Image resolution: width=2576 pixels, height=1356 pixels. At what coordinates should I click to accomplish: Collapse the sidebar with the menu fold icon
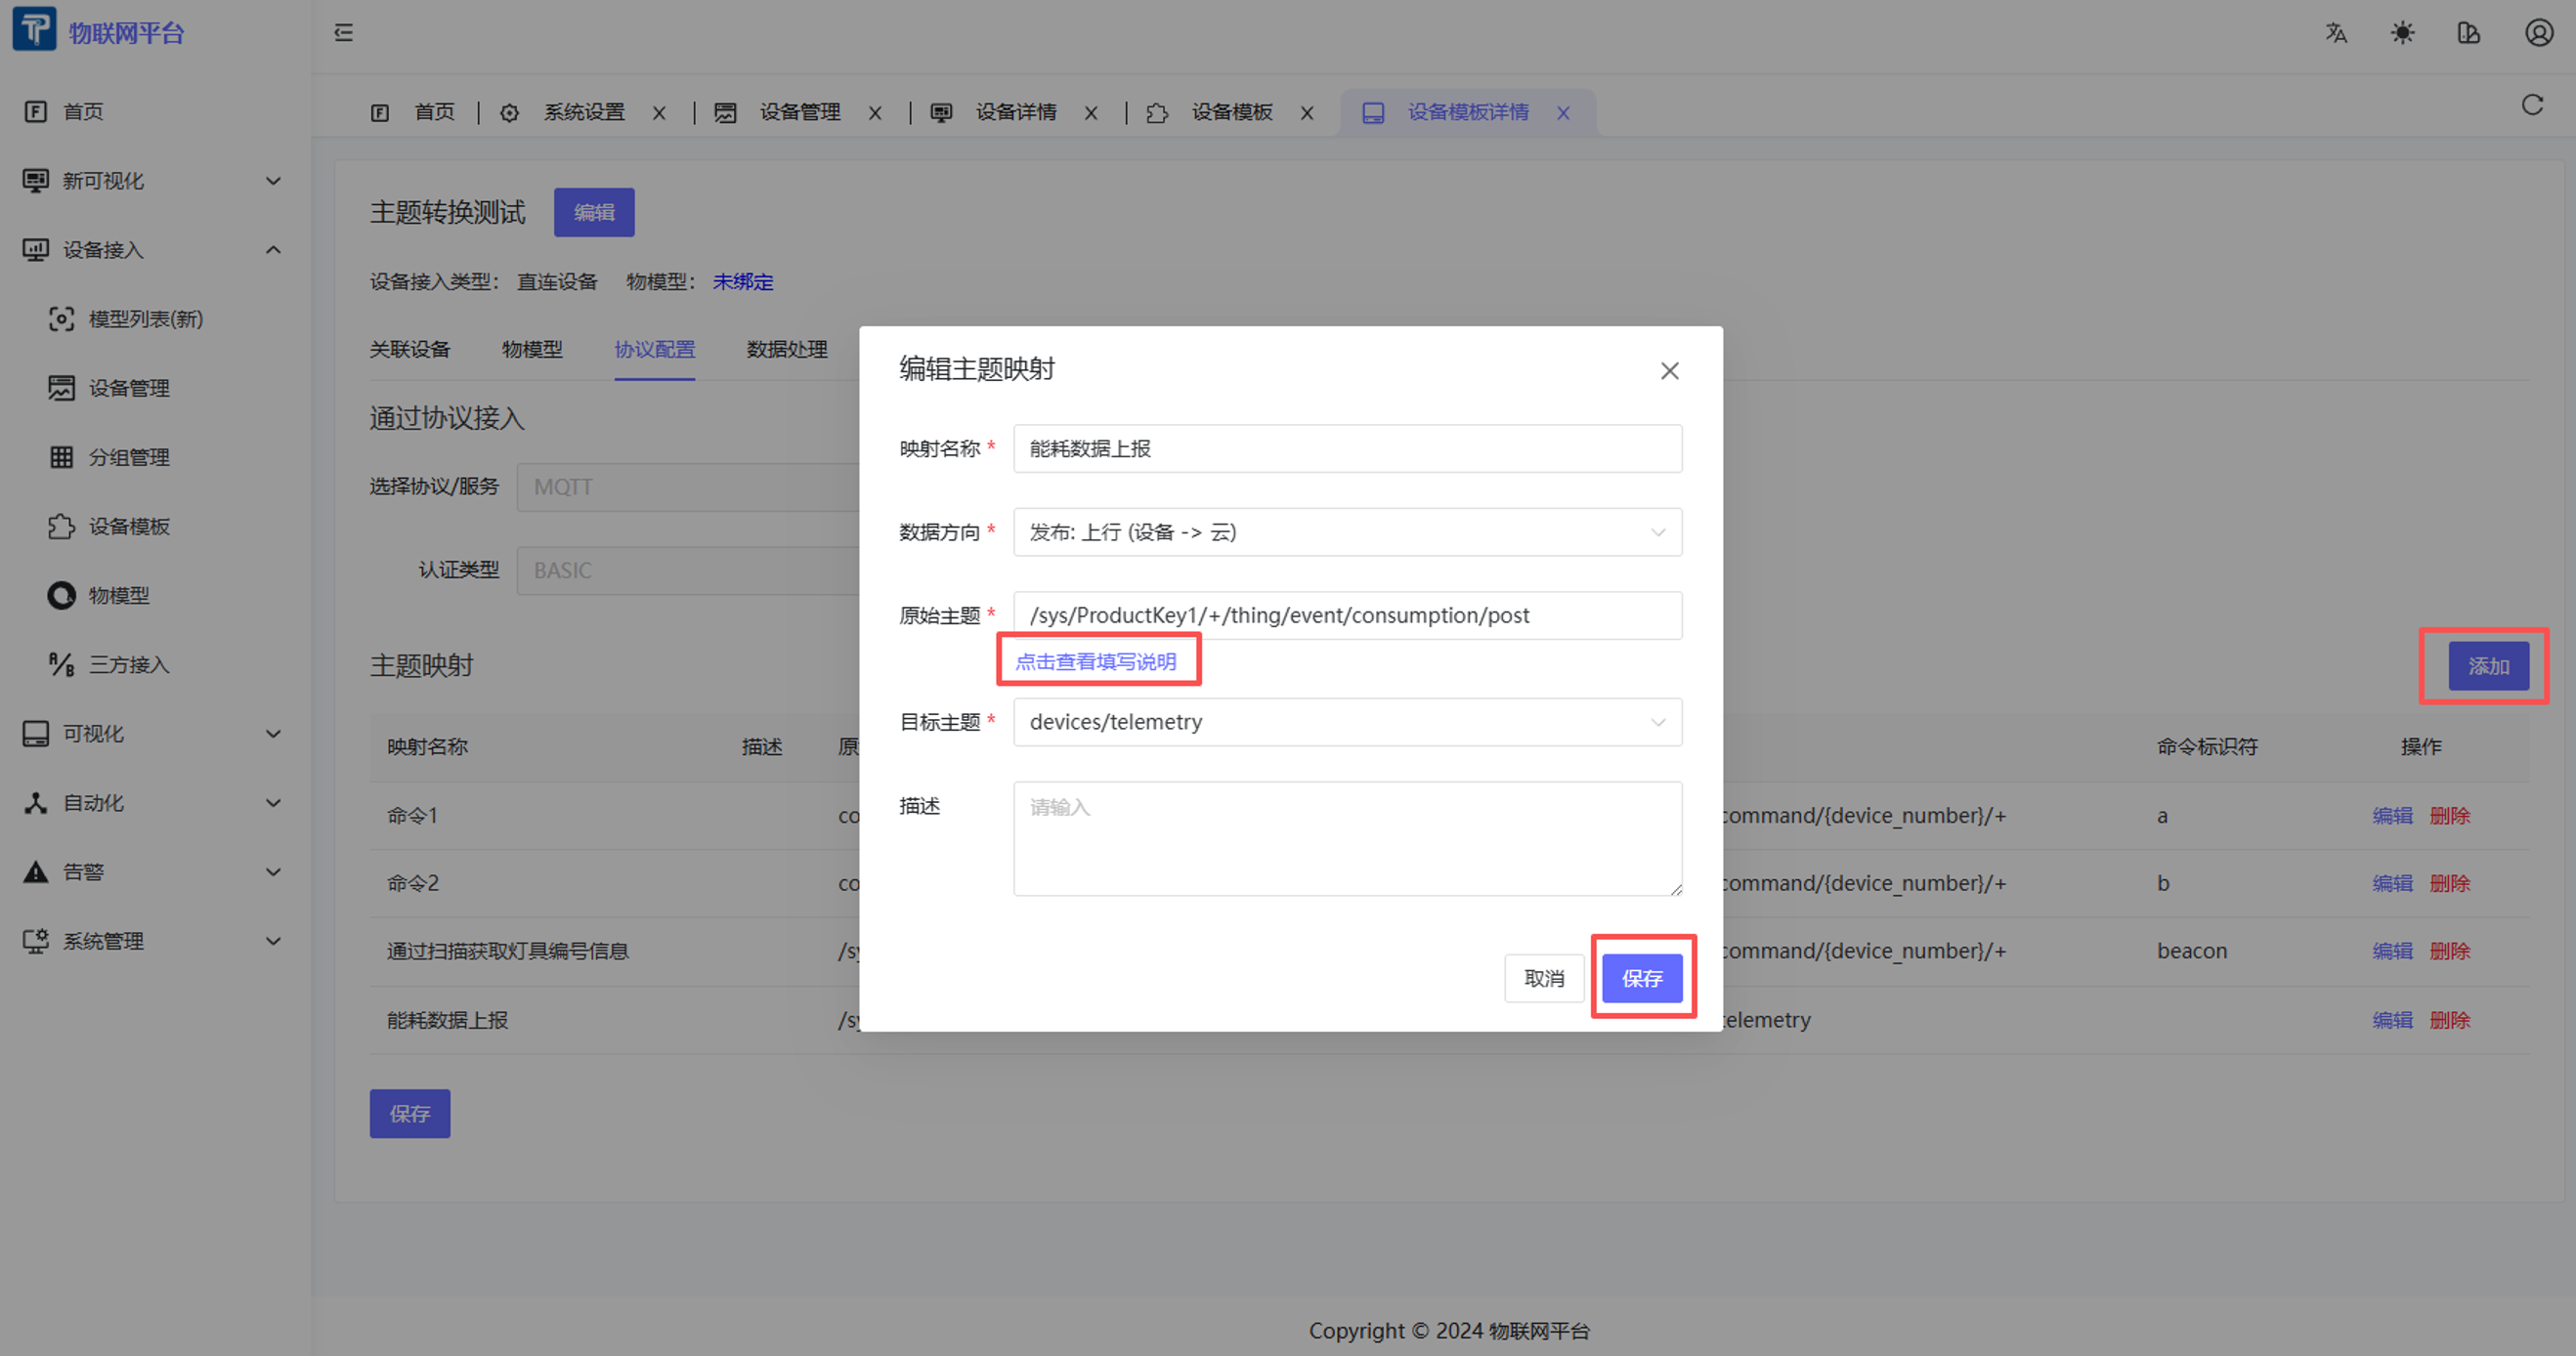pyautogui.click(x=343, y=33)
